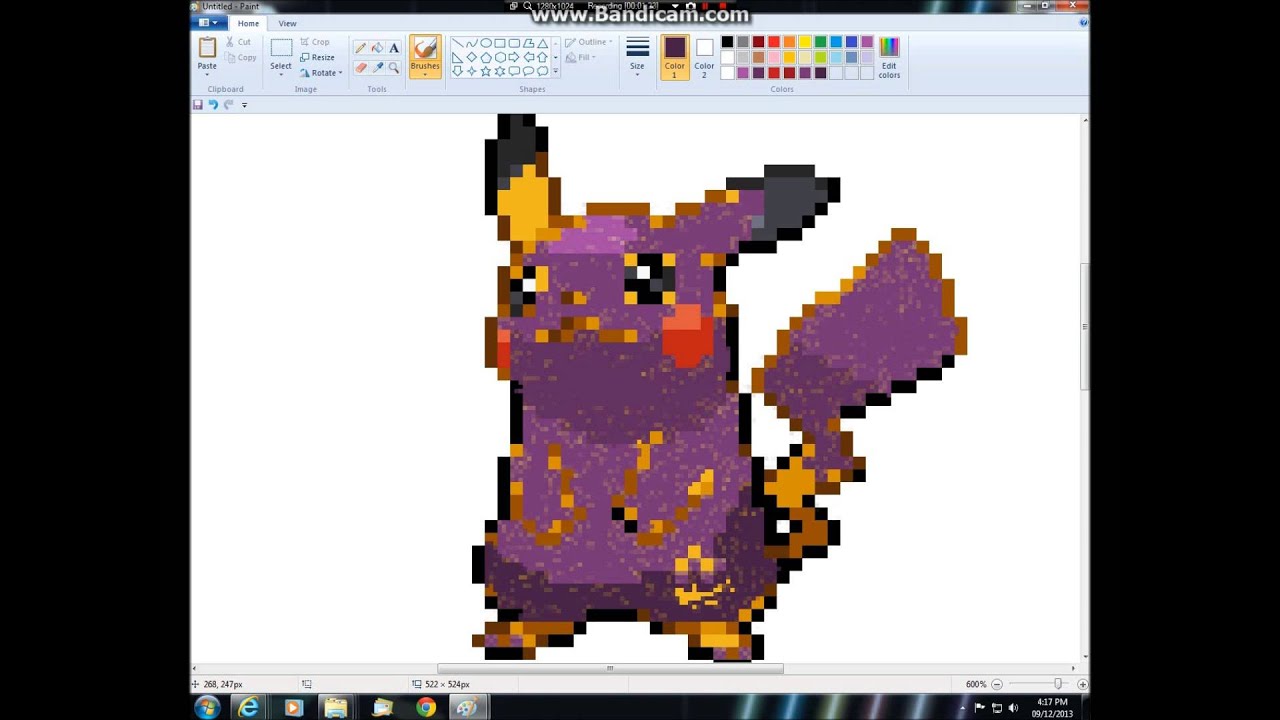
Task: Set Color 1 as active color
Action: pyautogui.click(x=674, y=57)
